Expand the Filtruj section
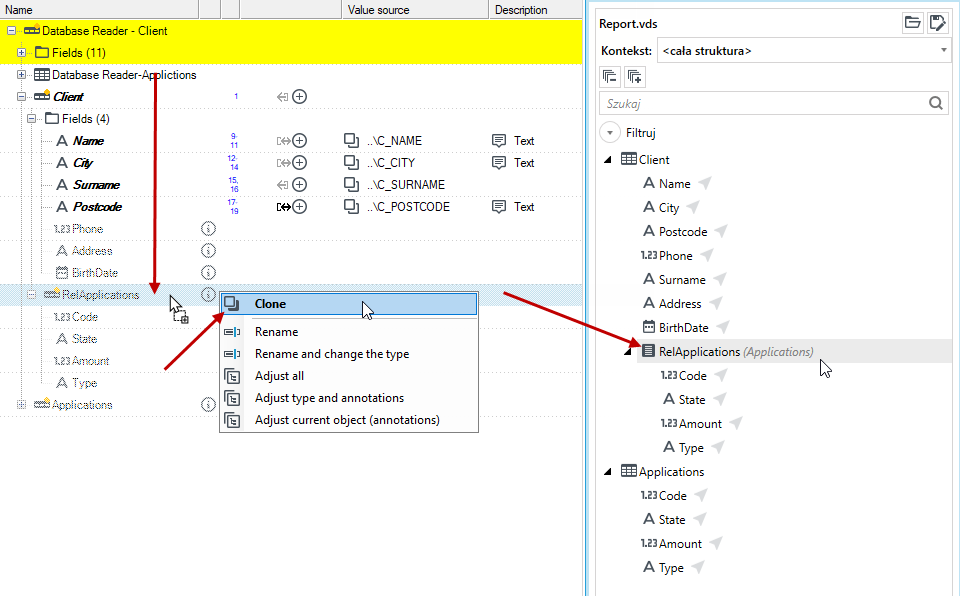This screenshot has height=596, width=960. coord(610,133)
